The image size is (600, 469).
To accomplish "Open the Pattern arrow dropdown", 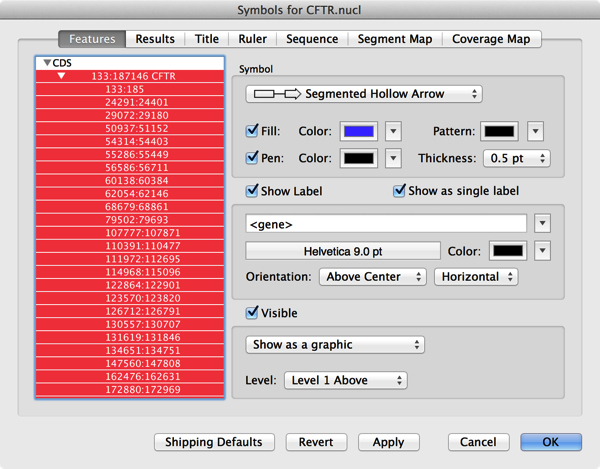I will tap(536, 132).
